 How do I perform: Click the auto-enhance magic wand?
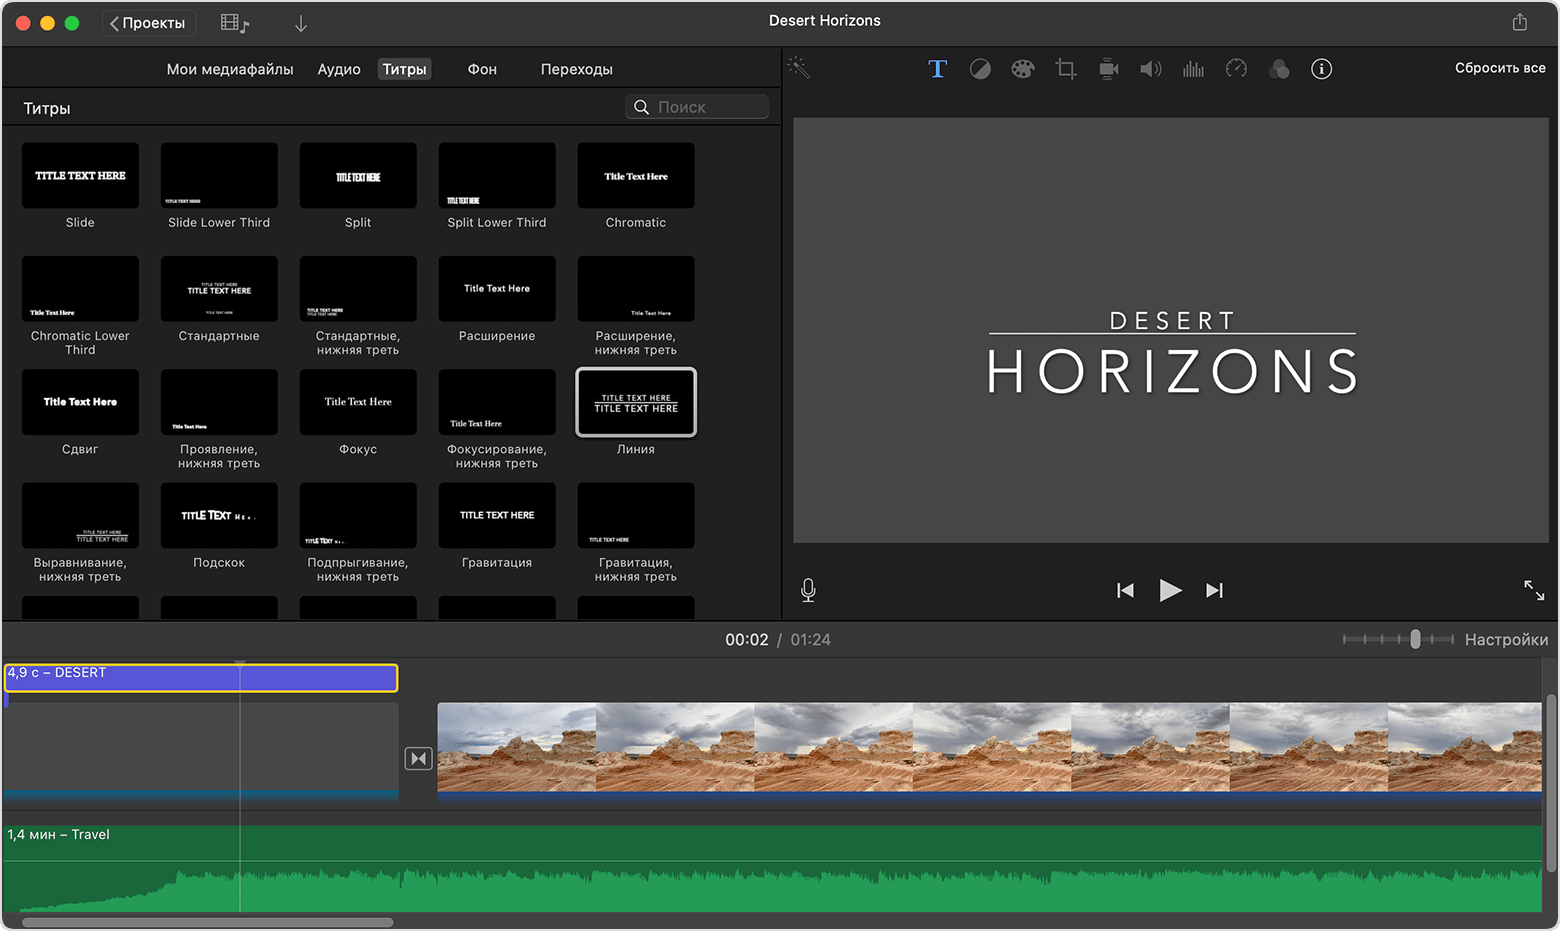tap(797, 69)
